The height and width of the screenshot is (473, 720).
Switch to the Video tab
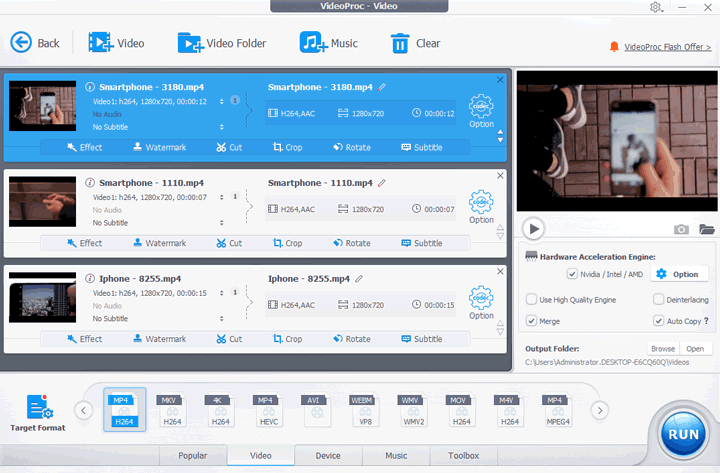[x=261, y=456]
